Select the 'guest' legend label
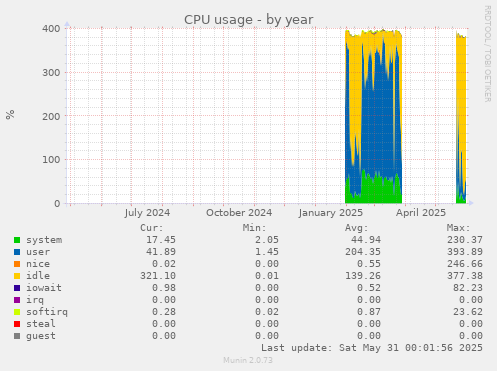This screenshot has height=371, width=497. click(x=41, y=336)
